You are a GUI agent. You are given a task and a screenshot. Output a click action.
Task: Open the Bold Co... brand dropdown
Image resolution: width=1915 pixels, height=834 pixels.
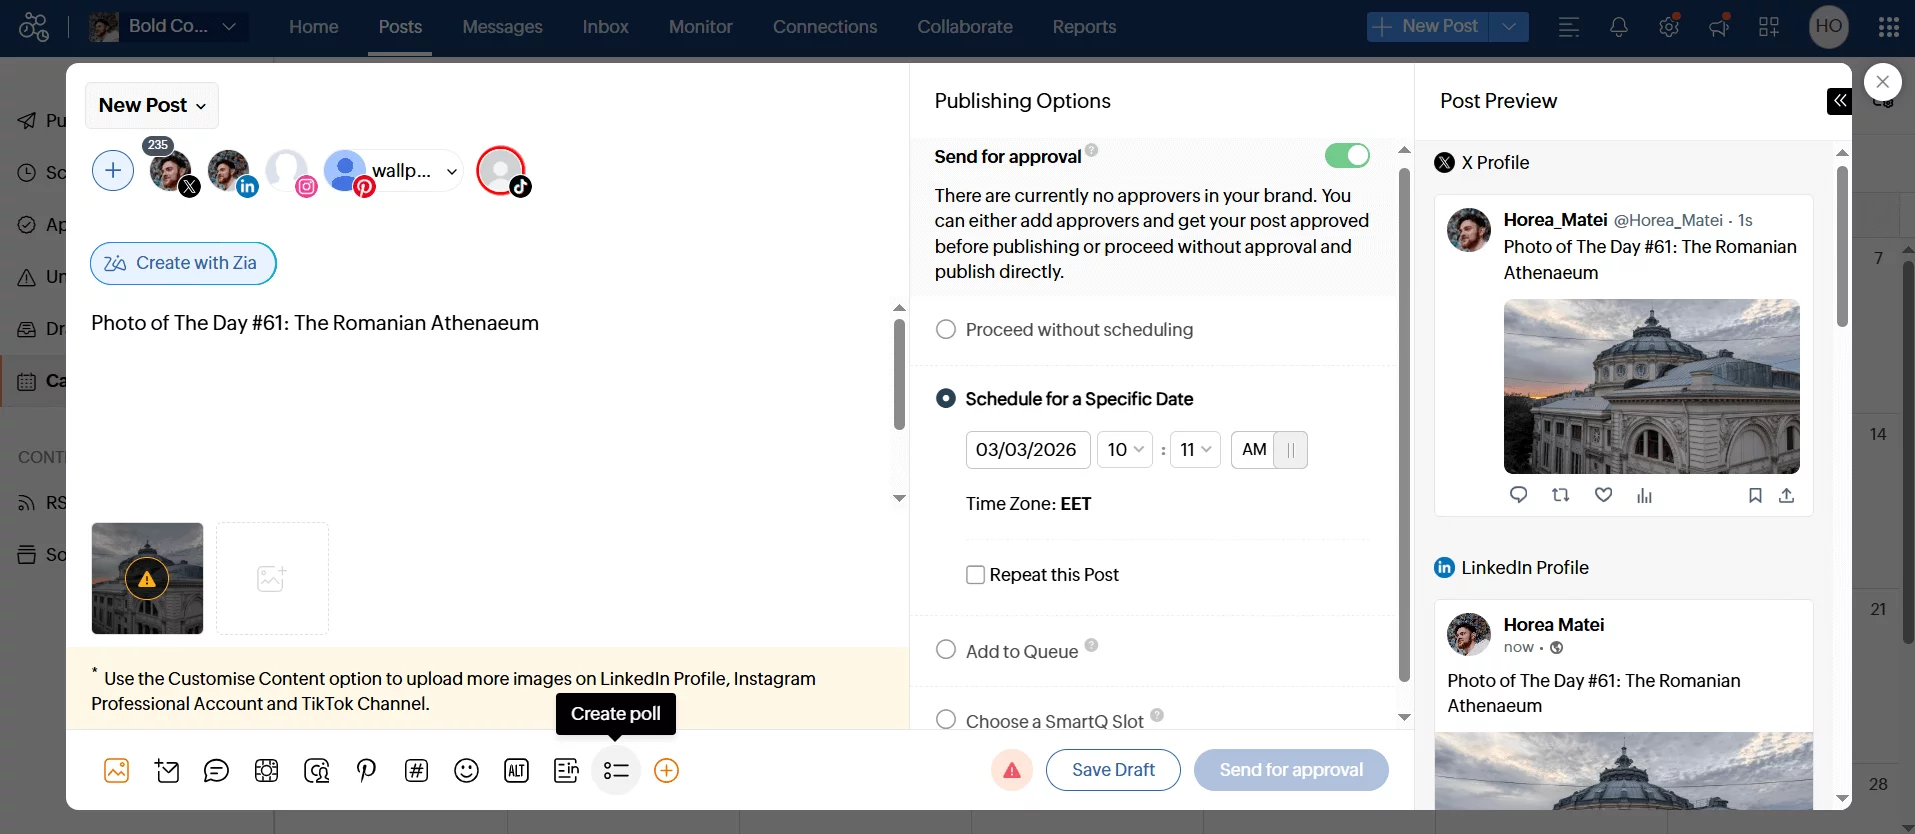tap(166, 27)
